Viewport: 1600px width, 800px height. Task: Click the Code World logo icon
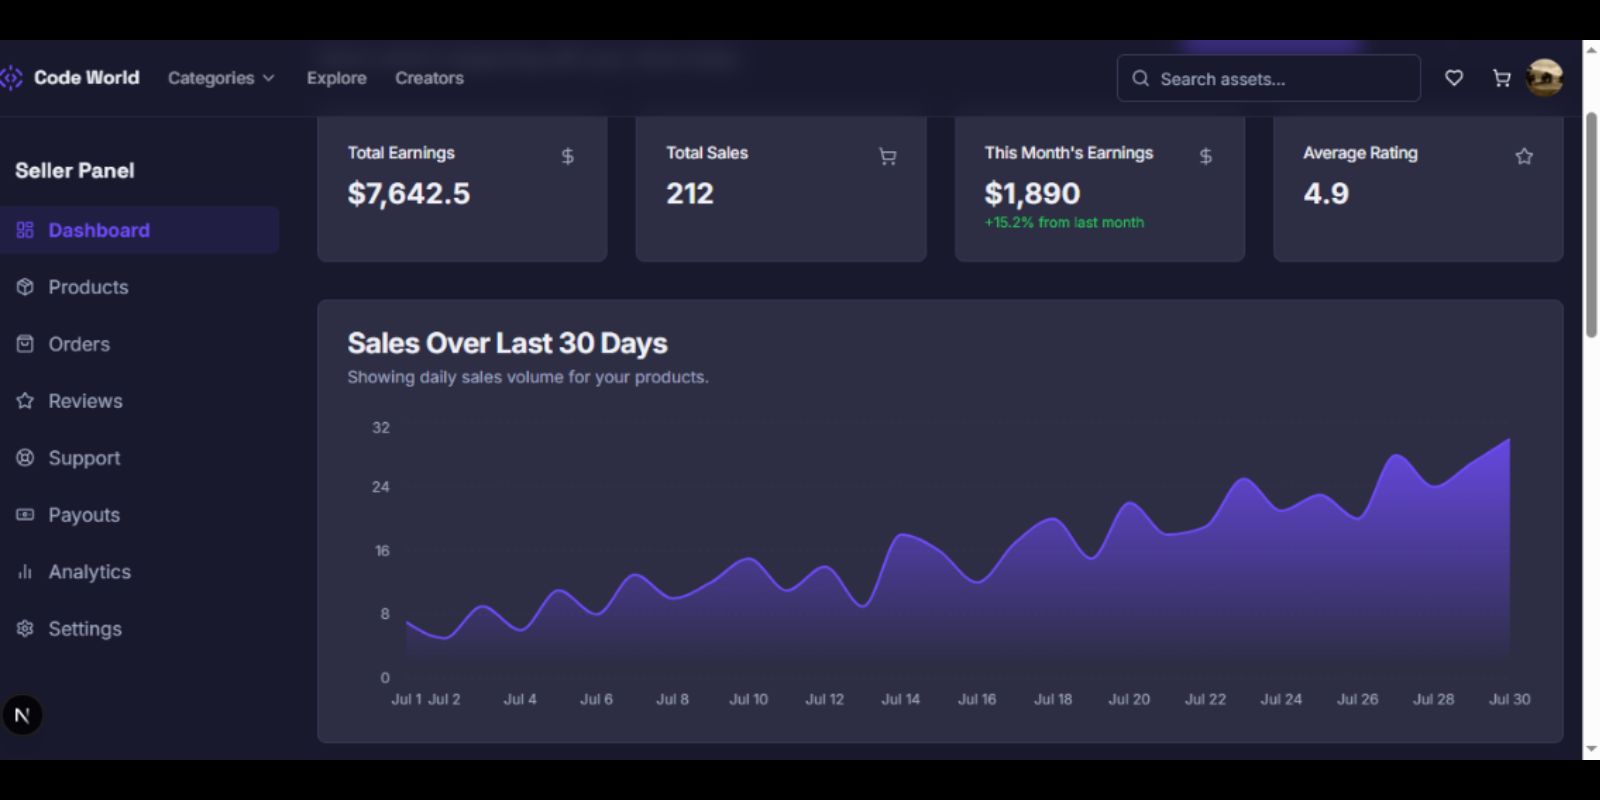pyautogui.click(x=11, y=78)
